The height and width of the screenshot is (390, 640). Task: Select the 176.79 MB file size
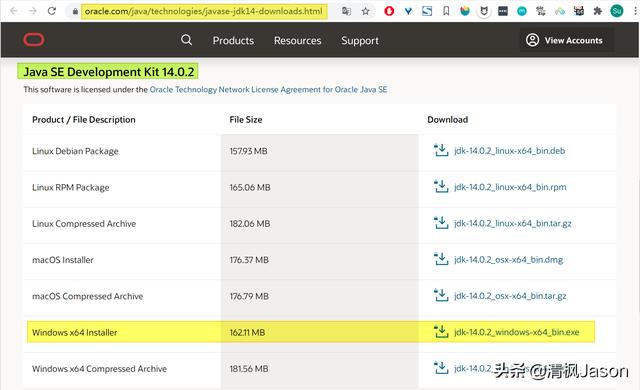click(x=249, y=296)
